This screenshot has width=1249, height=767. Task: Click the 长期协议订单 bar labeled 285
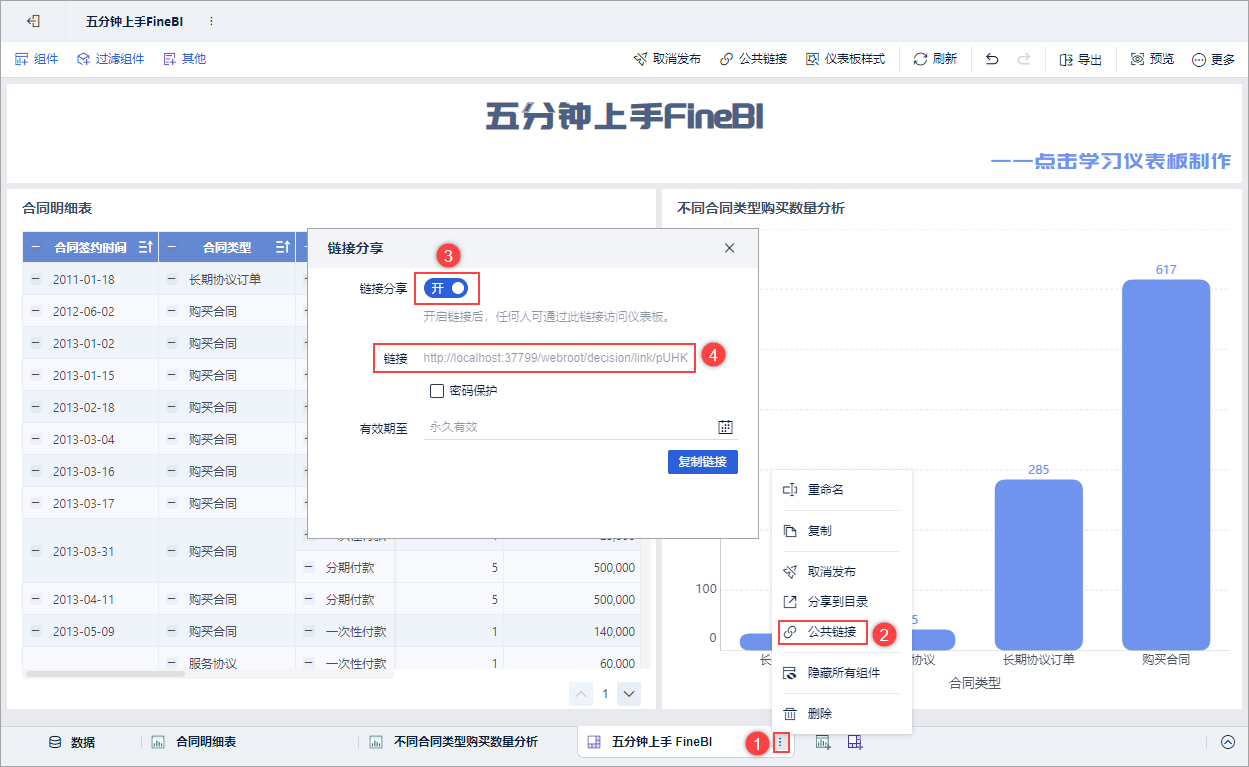(1038, 565)
